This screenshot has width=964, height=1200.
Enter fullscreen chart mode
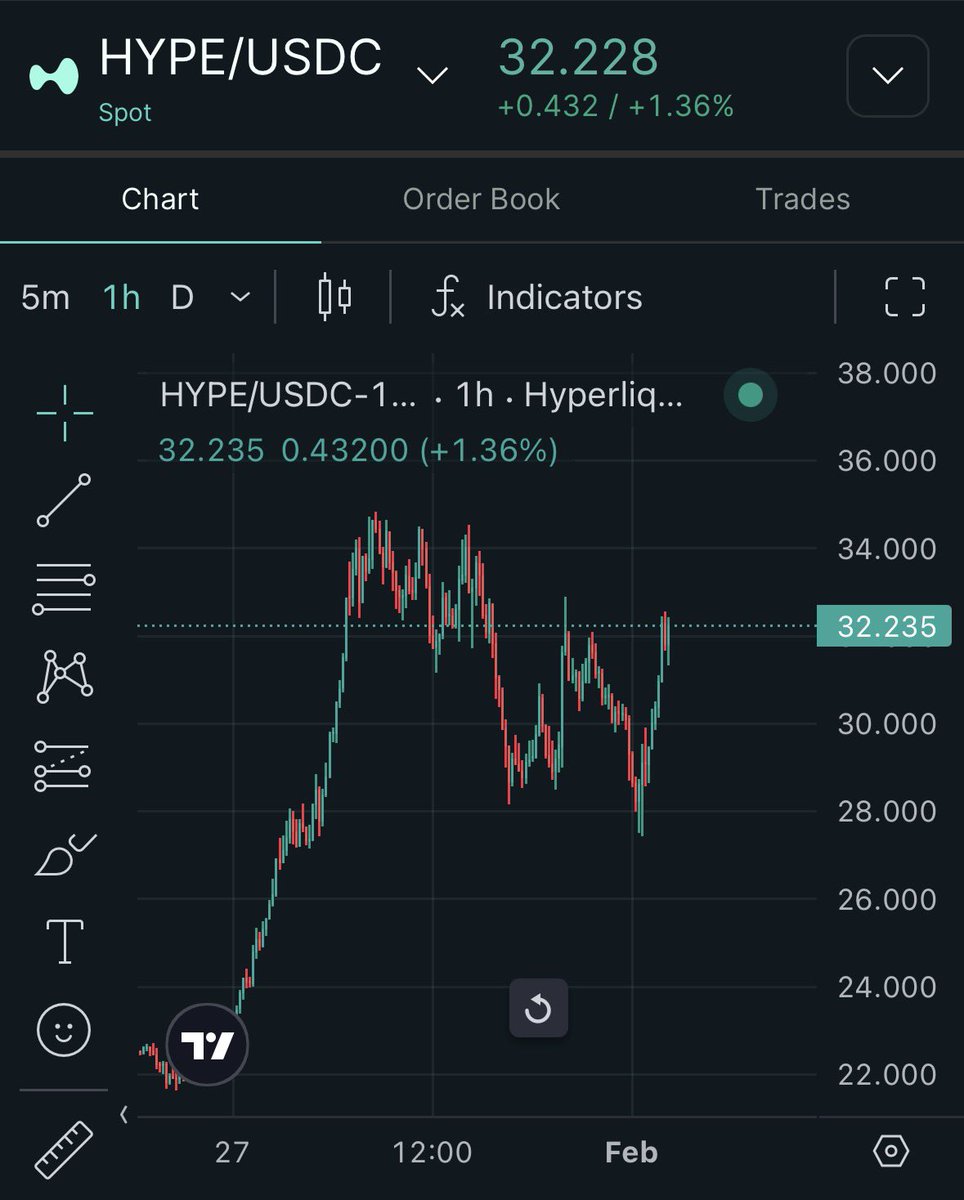pyautogui.click(x=903, y=296)
